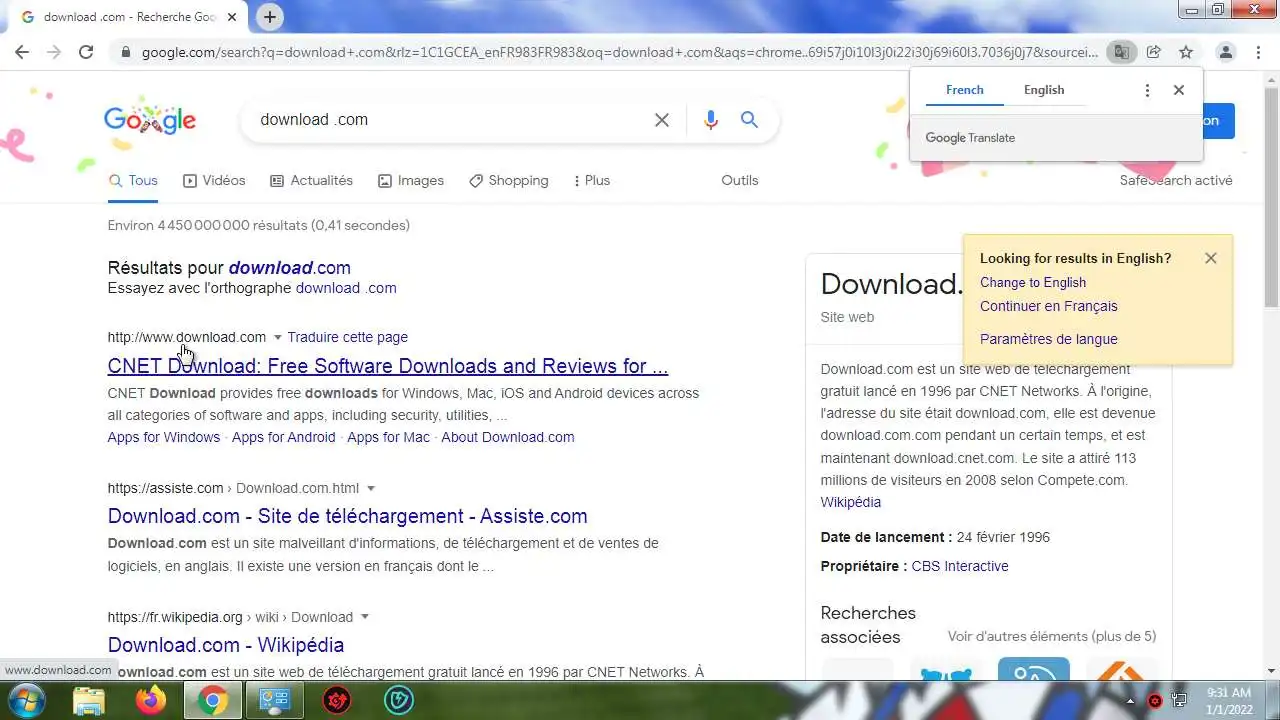The image size is (1280, 720).
Task: Open the Chrome profile avatar icon
Action: [1226, 52]
